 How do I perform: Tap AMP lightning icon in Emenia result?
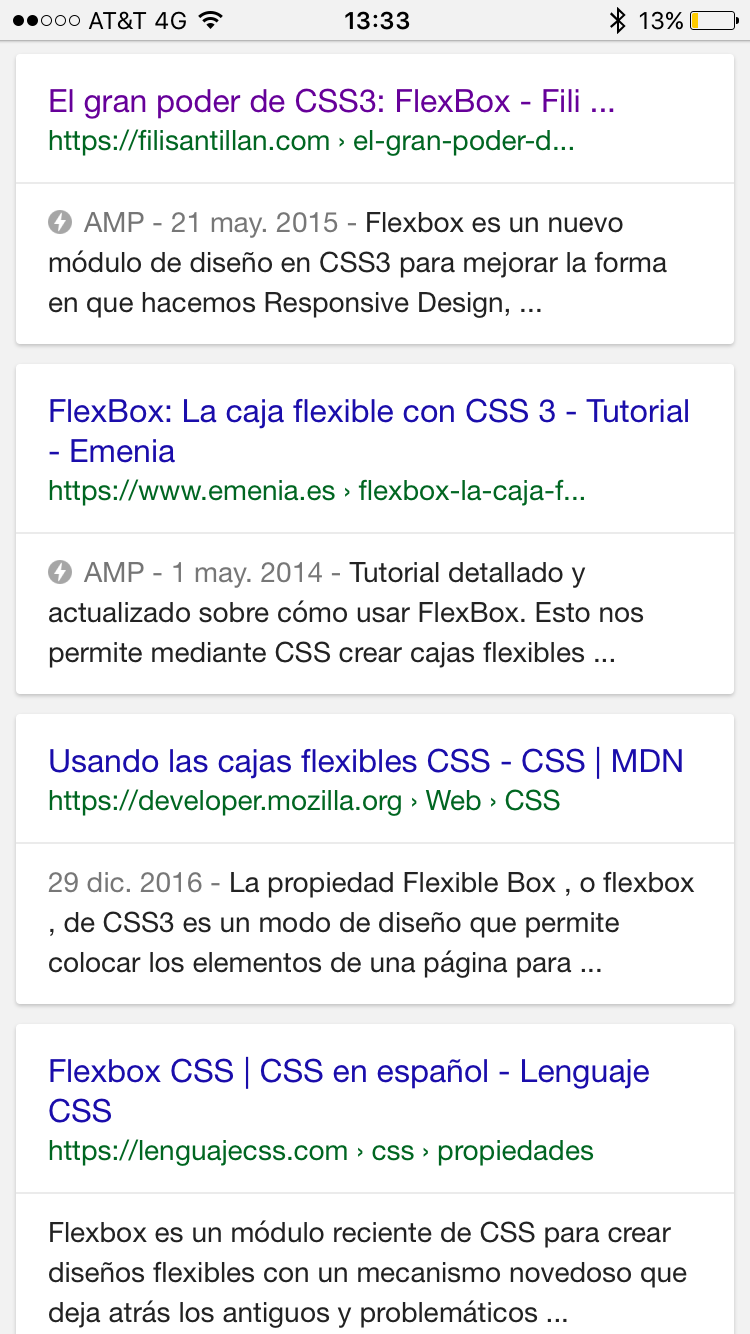60,572
